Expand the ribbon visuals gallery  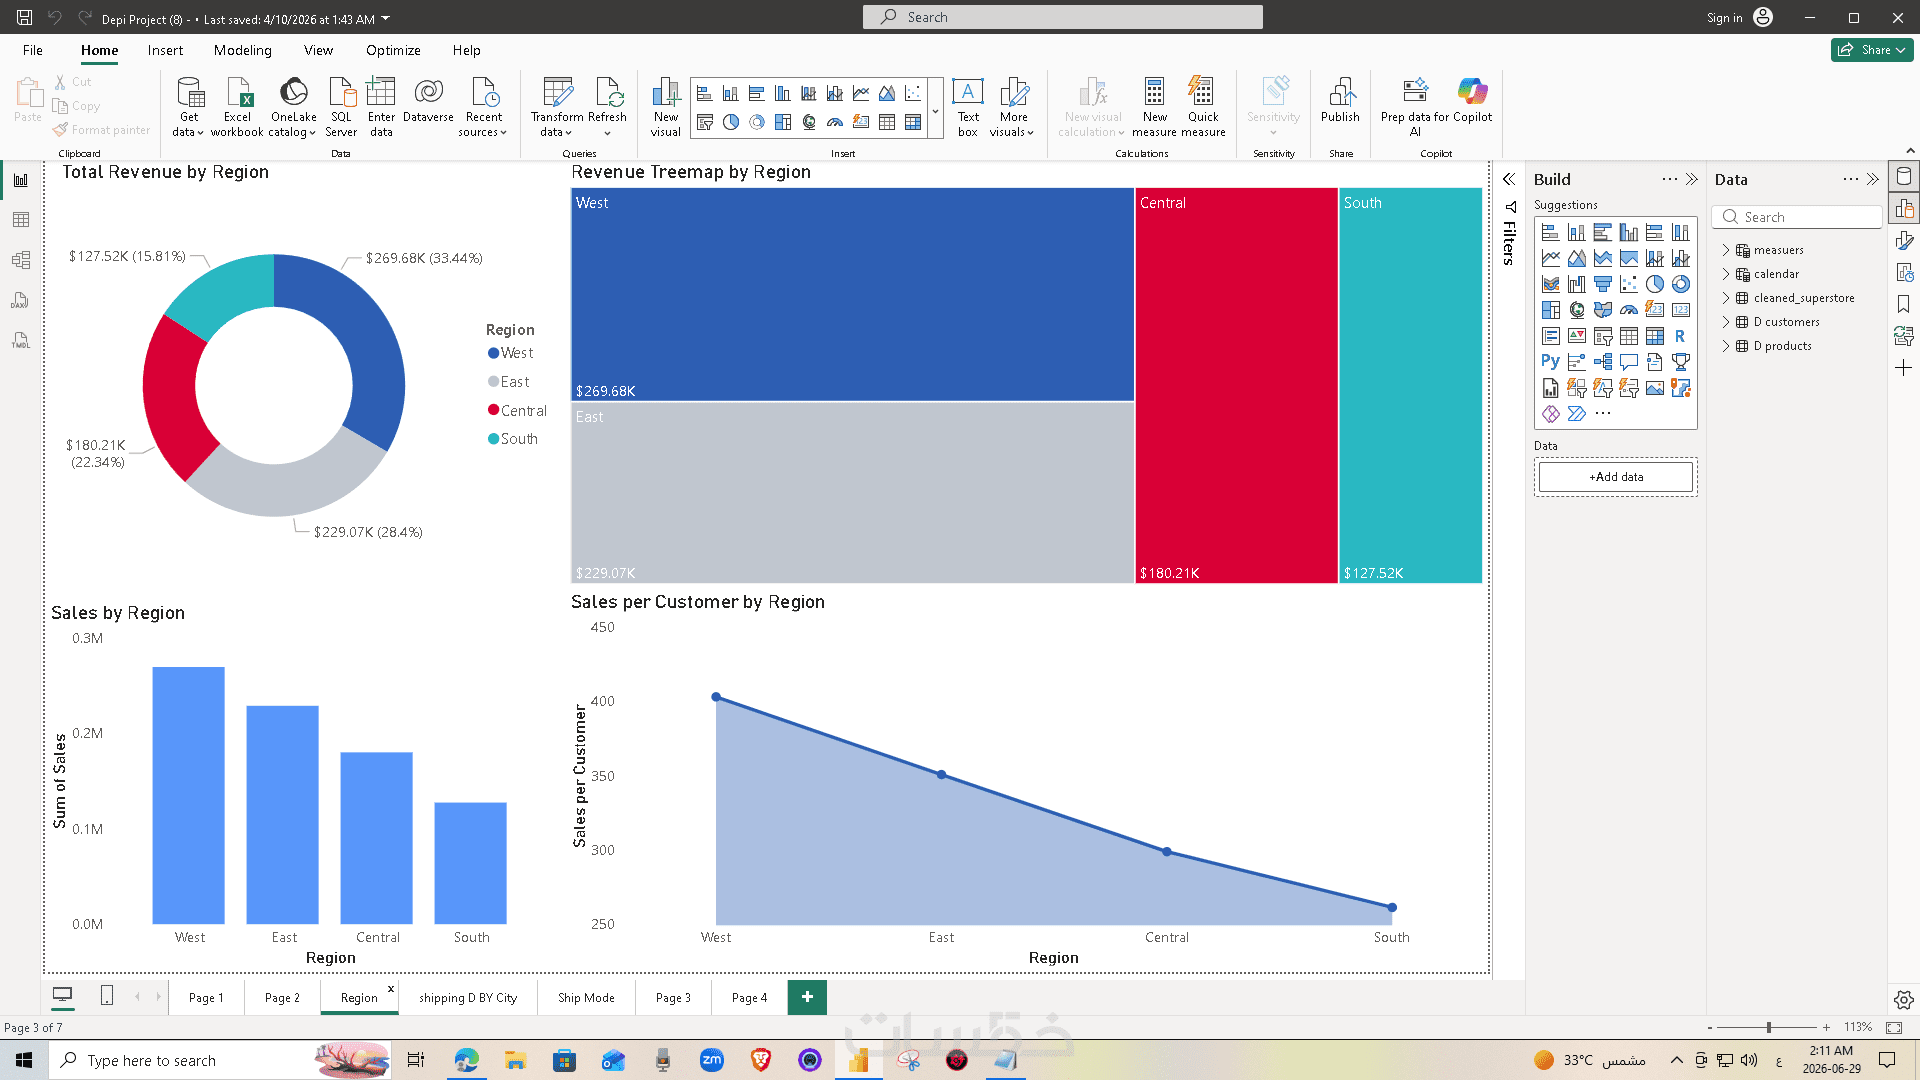[x=936, y=109]
